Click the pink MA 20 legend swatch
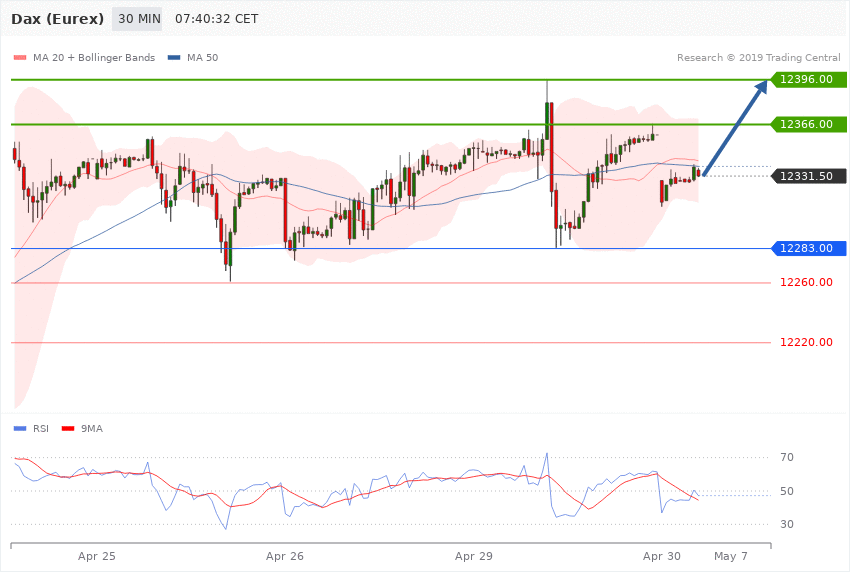This screenshot has height=576, width=850. point(20,57)
